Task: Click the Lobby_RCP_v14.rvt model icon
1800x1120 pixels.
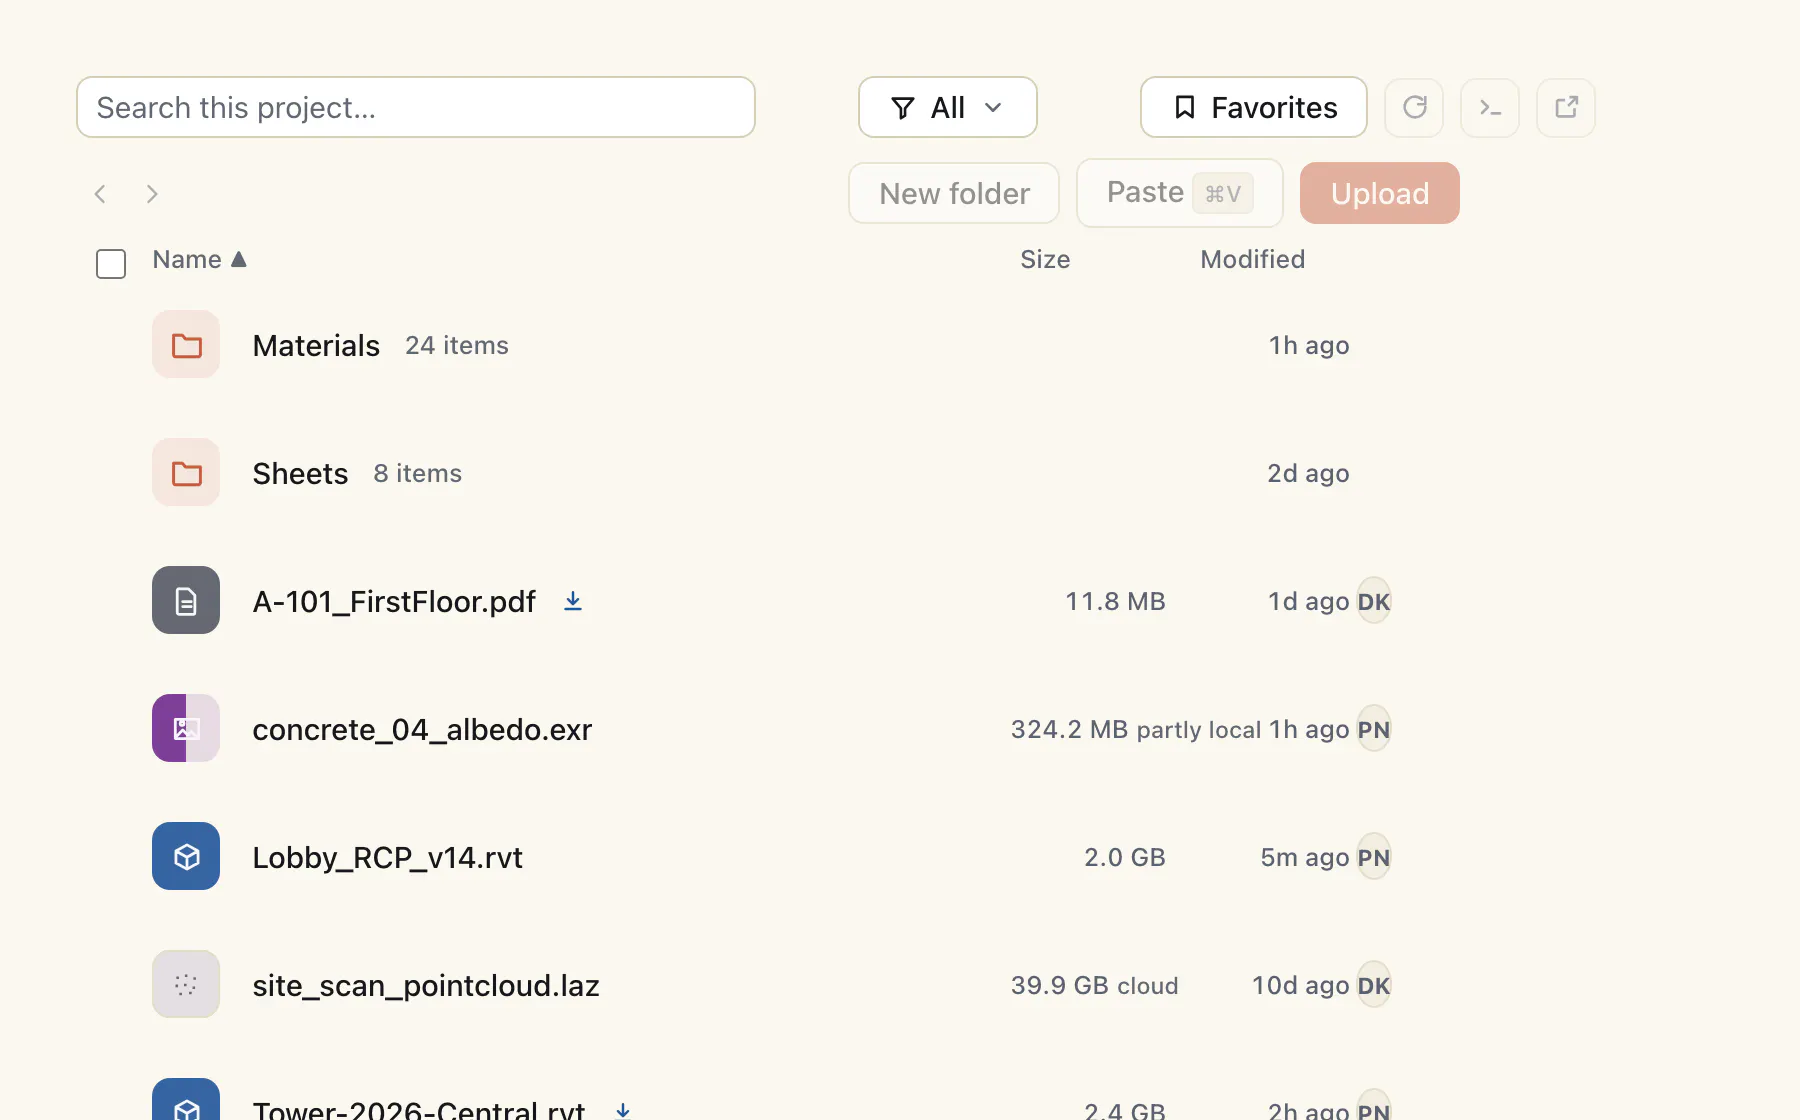Action: point(186,857)
